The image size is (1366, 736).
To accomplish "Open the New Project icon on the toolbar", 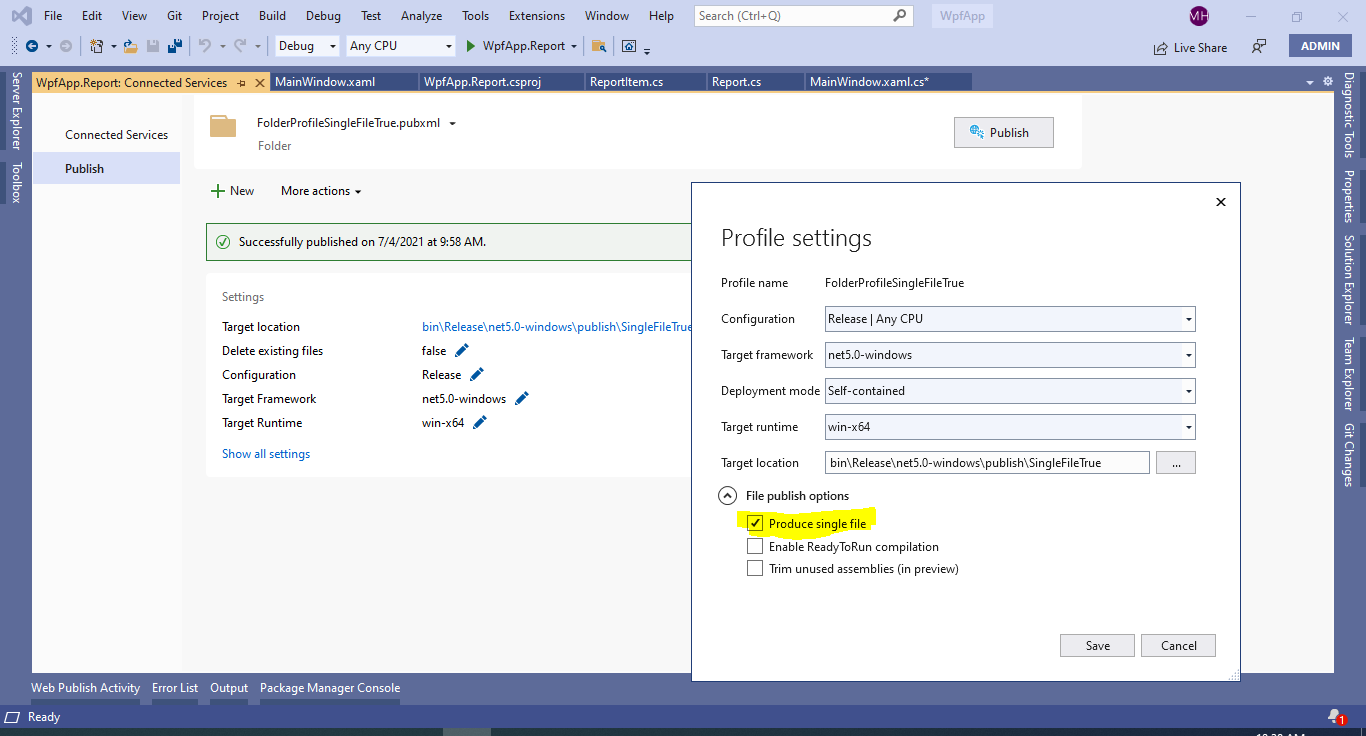I will [95, 45].
